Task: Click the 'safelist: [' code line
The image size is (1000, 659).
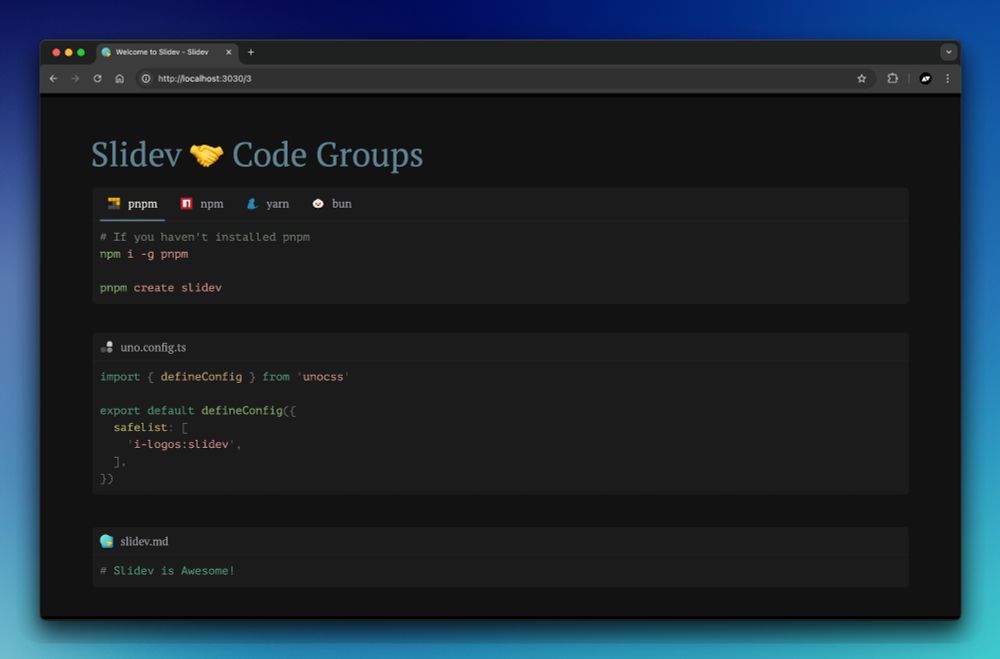Action: tap(151, 427)
